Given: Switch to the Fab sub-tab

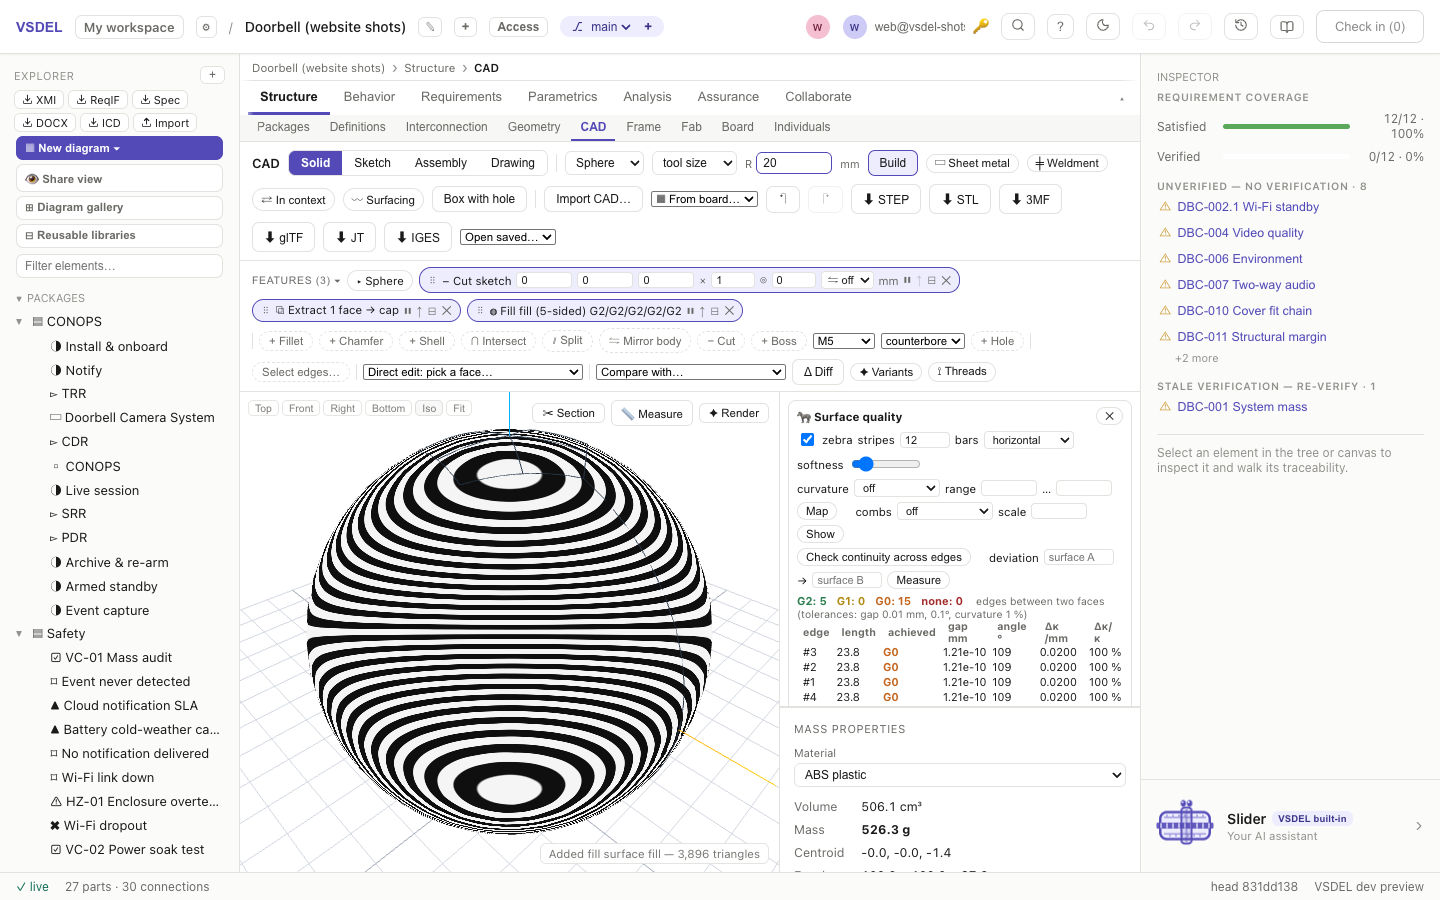Looking at the screenshot, I should (691, 127).
